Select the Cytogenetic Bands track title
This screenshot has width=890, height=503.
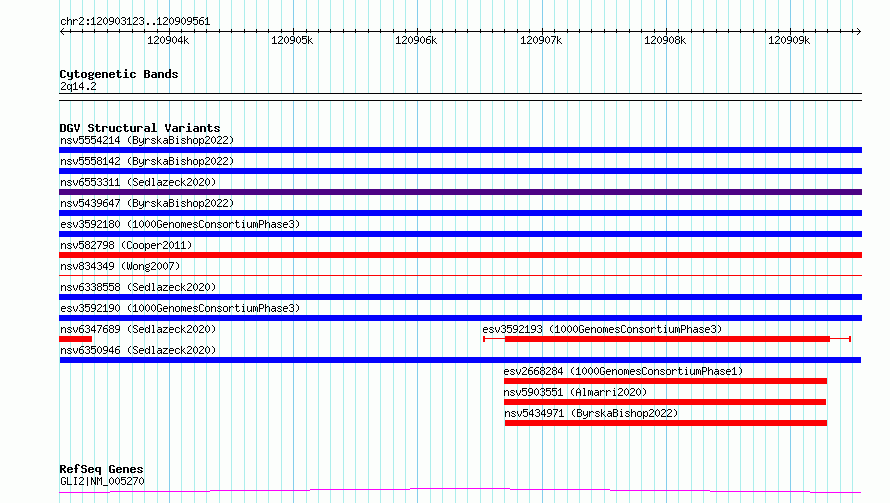pyautogui.click(x=119, y=74)
